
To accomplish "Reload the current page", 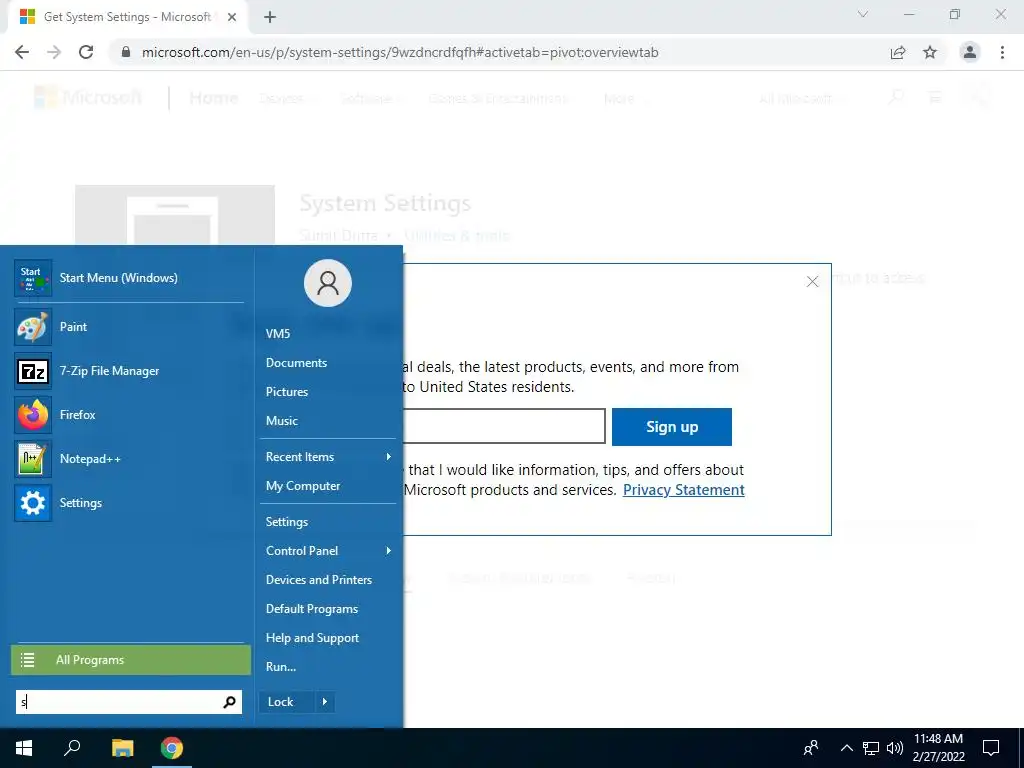I will [x=86, y=52].
